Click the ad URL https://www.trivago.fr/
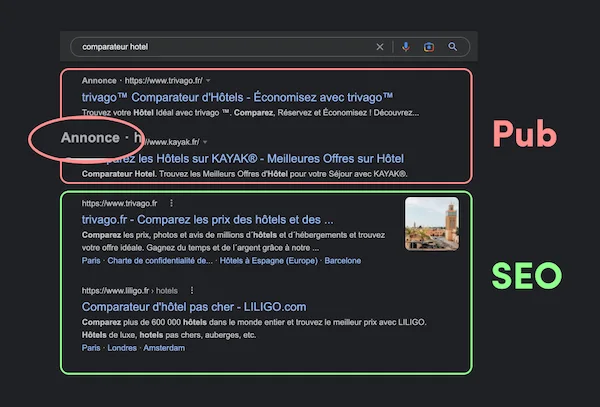Viewport: 600px width, 407px height. [x=164, y=81]
